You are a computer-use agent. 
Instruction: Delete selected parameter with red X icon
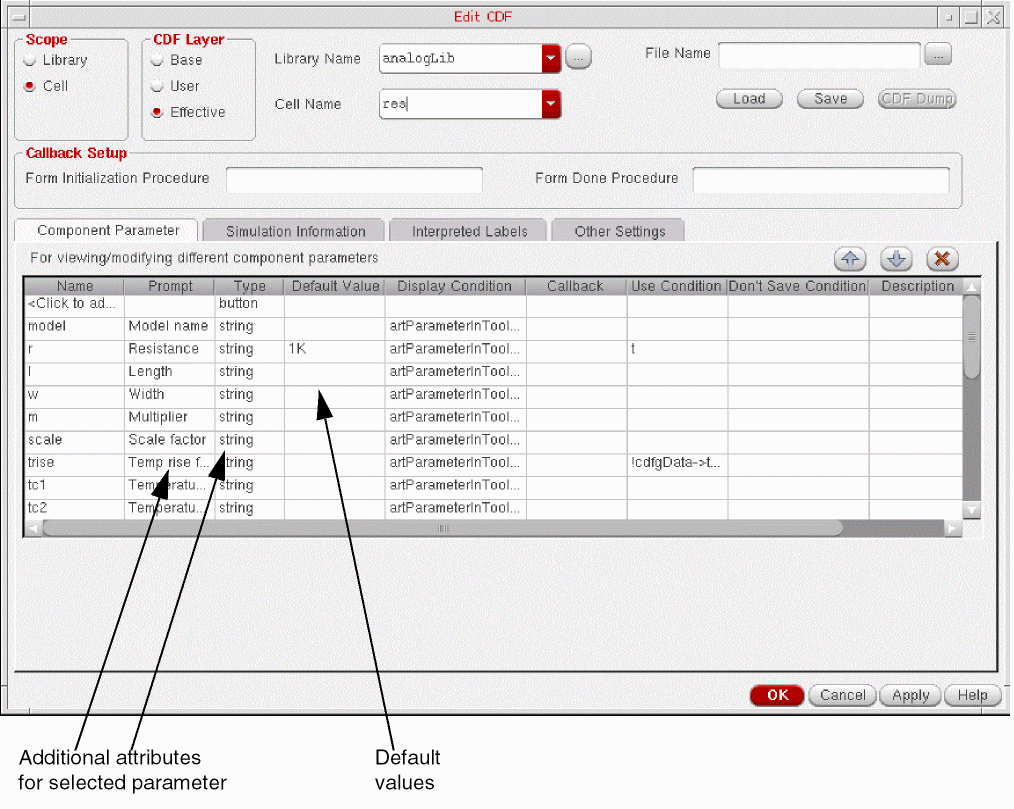pos(942,259)
